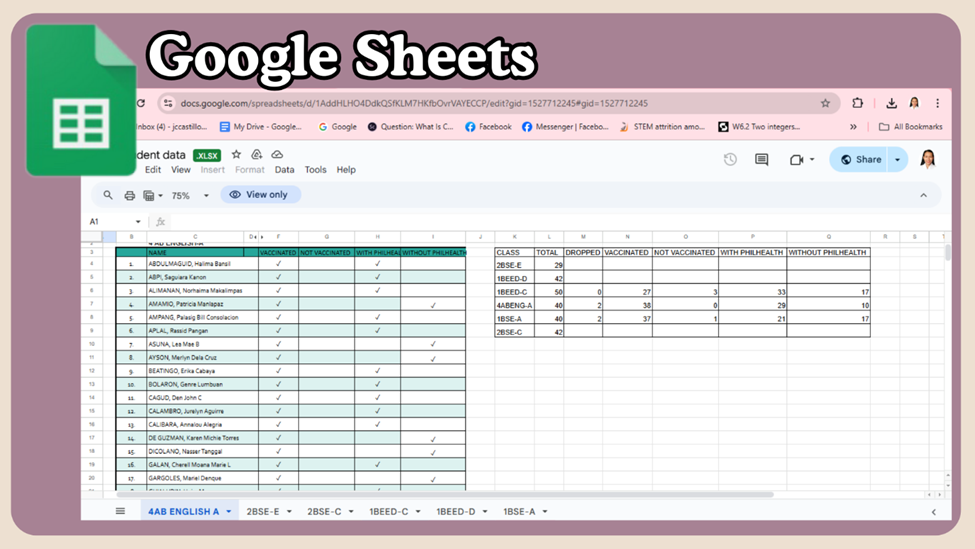975x549 pixels.
Task: Click vaccinated checkmark for GARGOLES, Mariel
Action: pyautogui.click(x=279, y=478)
